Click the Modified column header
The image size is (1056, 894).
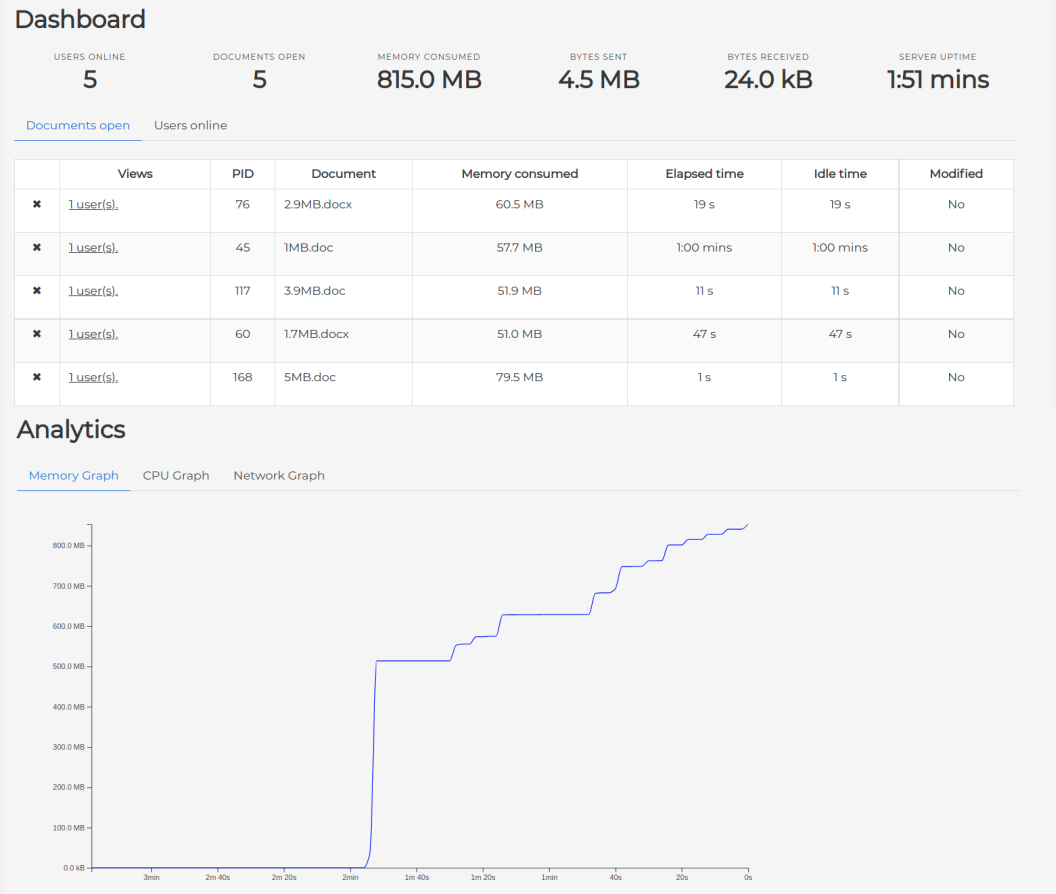pos(956,174)
